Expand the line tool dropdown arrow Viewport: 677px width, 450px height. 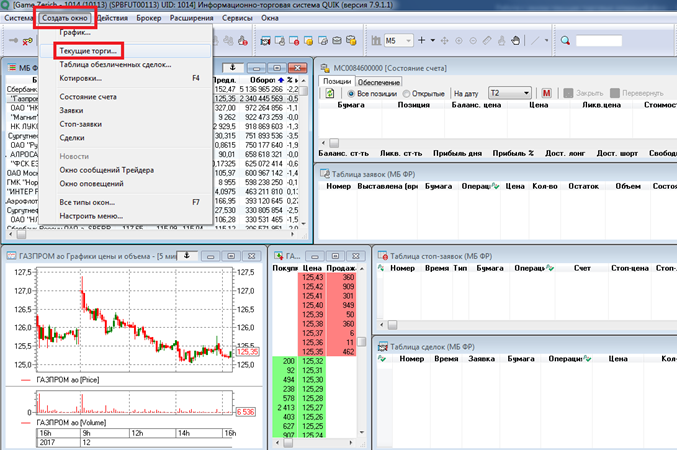coord(546,41)
